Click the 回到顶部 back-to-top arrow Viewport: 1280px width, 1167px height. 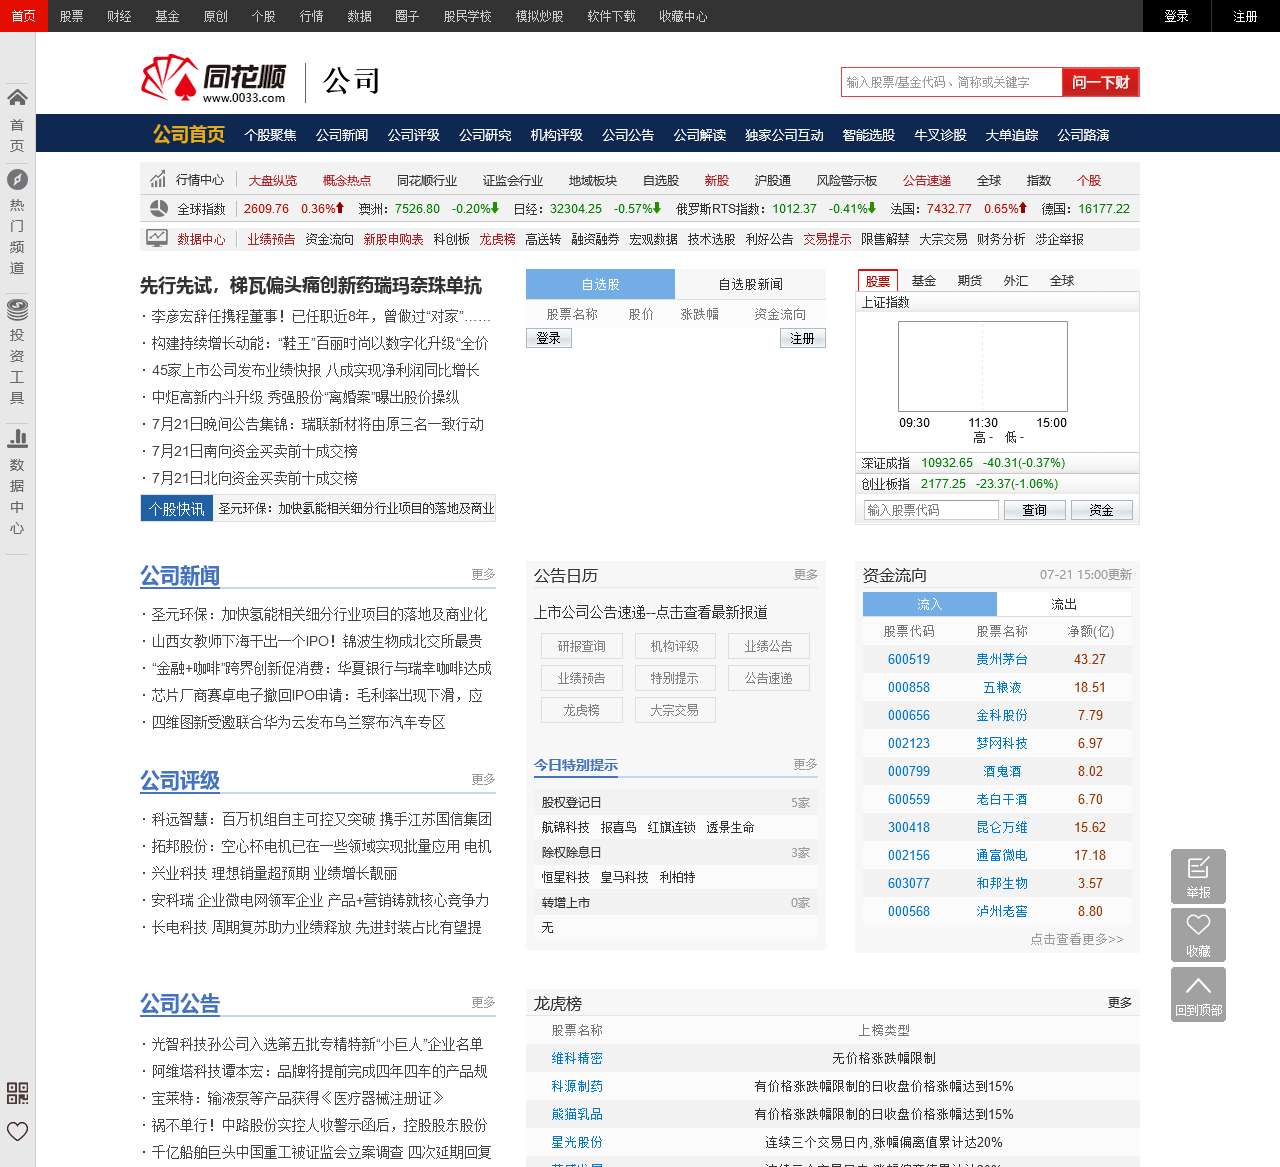(1198, 994)
